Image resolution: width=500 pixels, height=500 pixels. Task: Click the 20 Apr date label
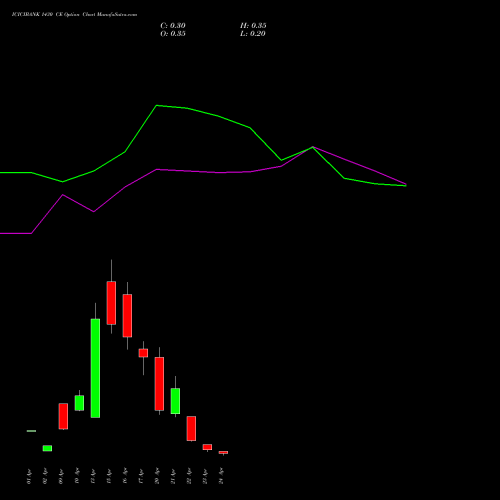[157, 476]
